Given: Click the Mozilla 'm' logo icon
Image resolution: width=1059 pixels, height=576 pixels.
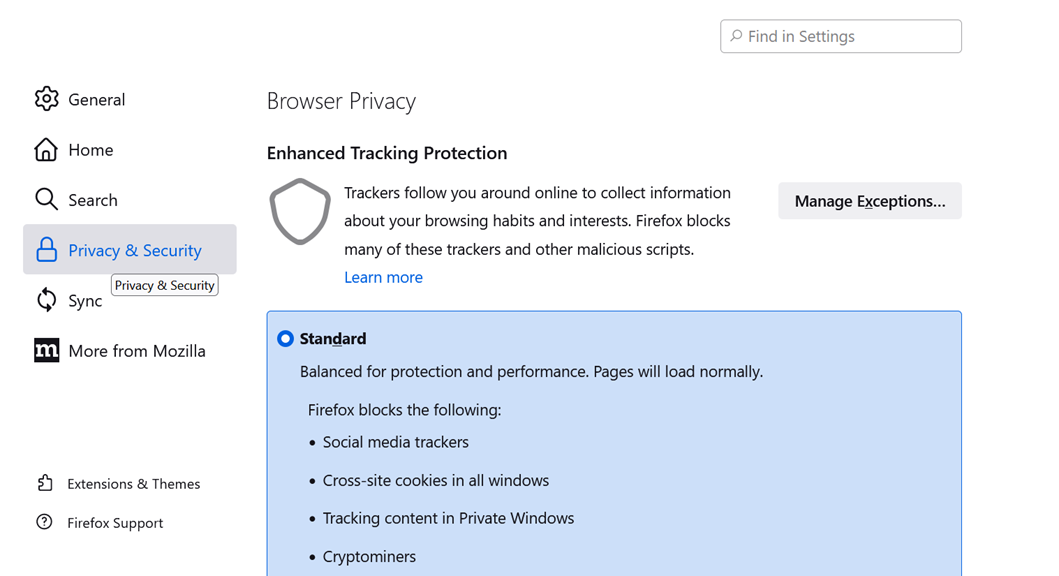Looking at the screenshot, I should point(46,350).
